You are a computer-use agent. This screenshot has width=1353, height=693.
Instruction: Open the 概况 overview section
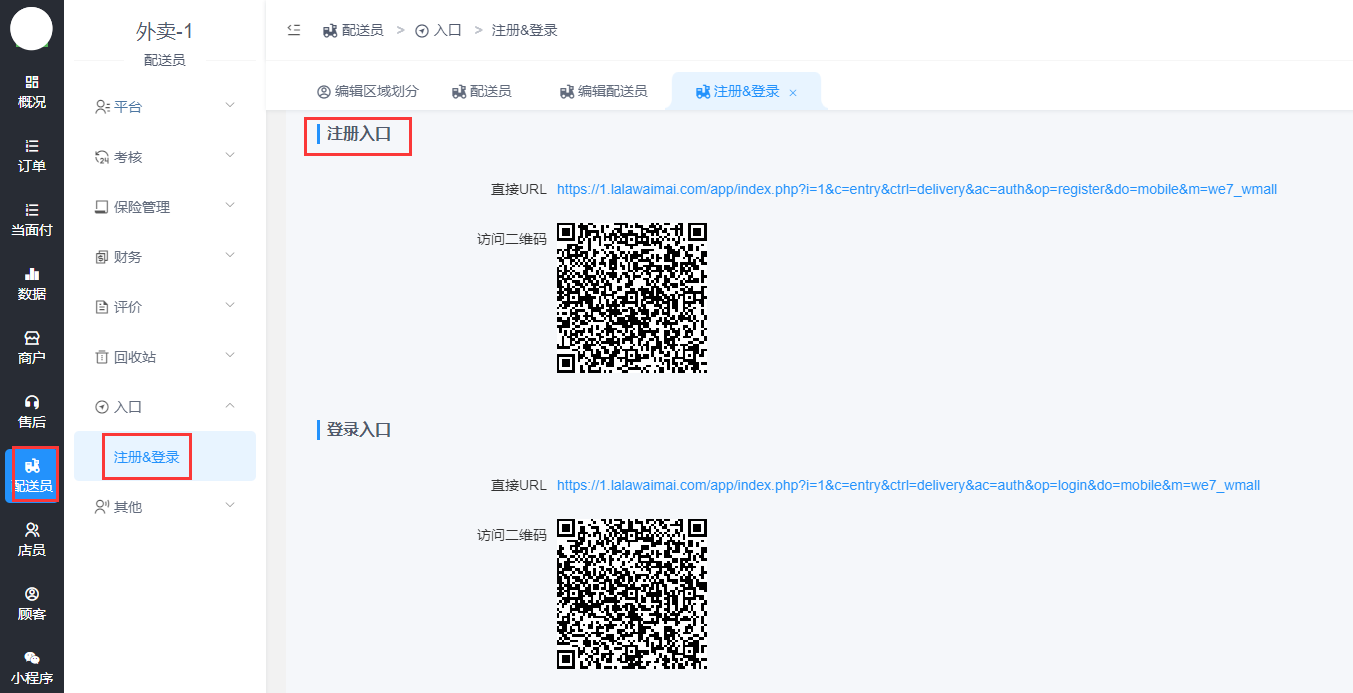coord(32,91)
